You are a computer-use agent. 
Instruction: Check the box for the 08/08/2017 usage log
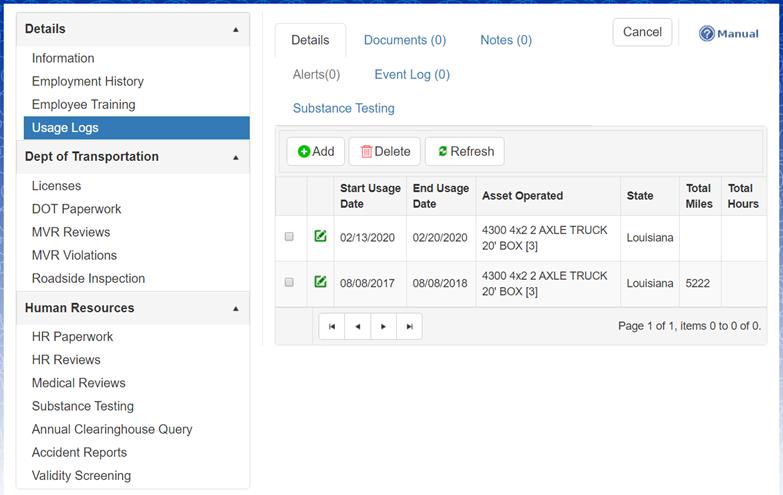pos(289,283)
